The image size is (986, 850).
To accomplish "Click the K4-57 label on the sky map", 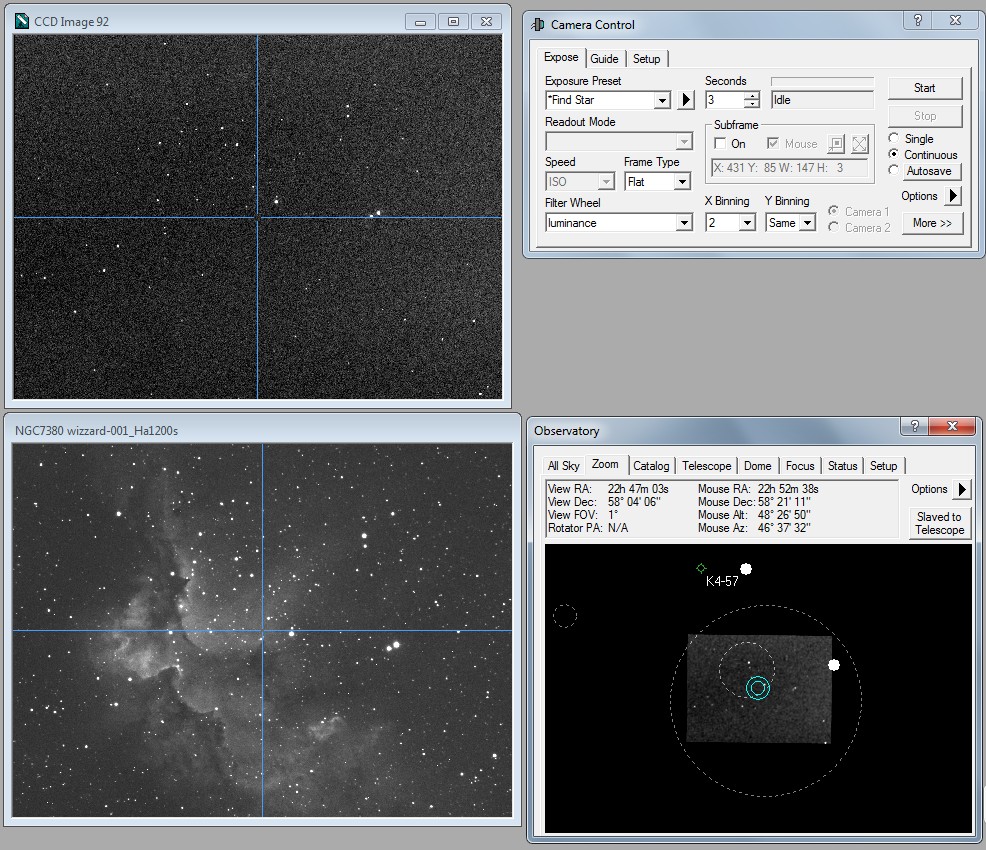I will pyautogui.click(x=722, y=582).
